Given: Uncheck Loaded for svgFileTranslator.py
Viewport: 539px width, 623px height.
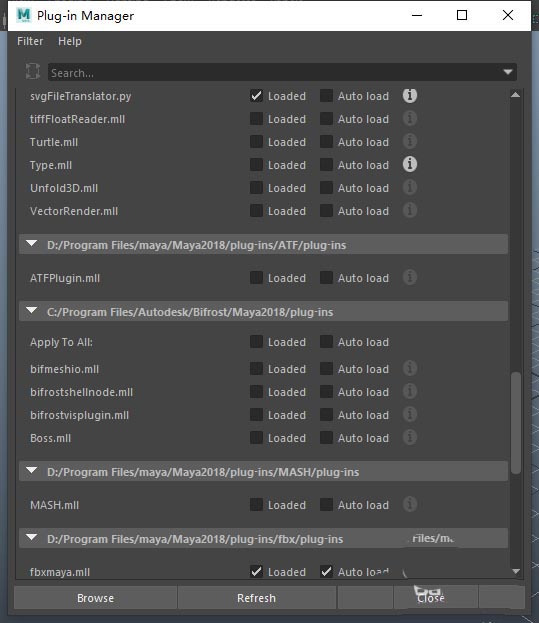Looking at the screenshot, I should (x=256, y=96).
